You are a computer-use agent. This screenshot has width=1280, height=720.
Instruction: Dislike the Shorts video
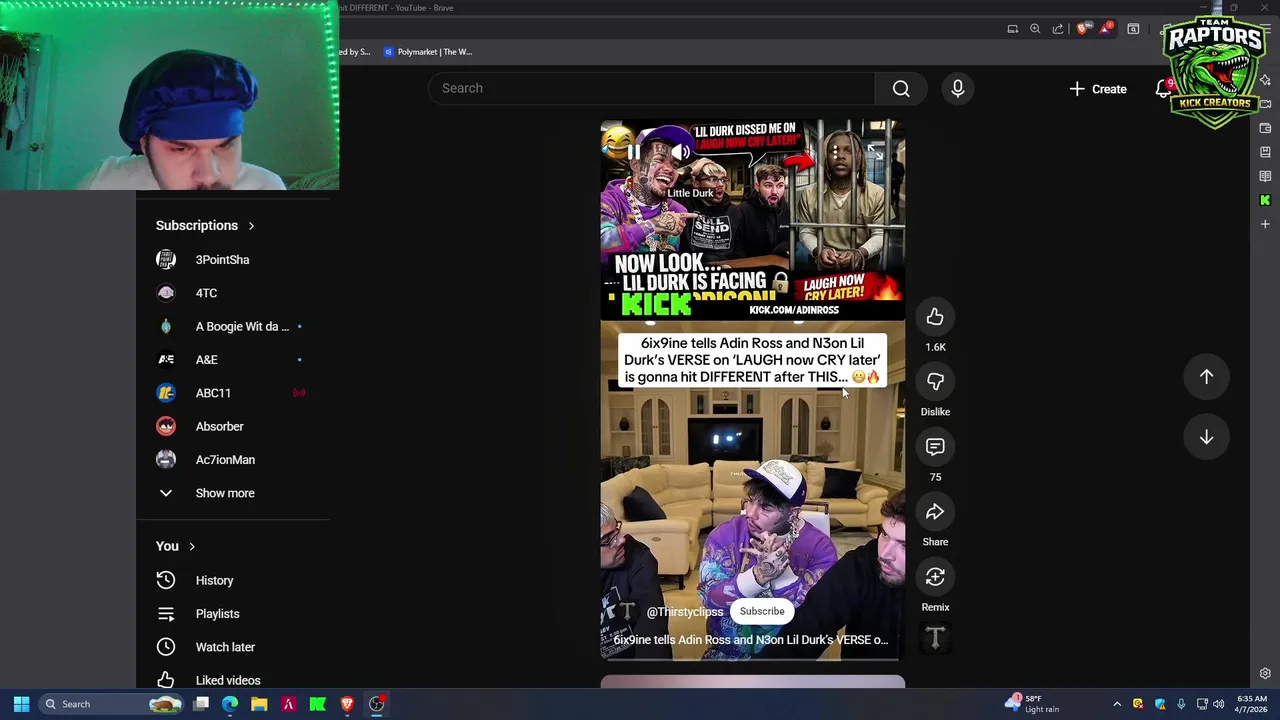[x=935, y=382]
